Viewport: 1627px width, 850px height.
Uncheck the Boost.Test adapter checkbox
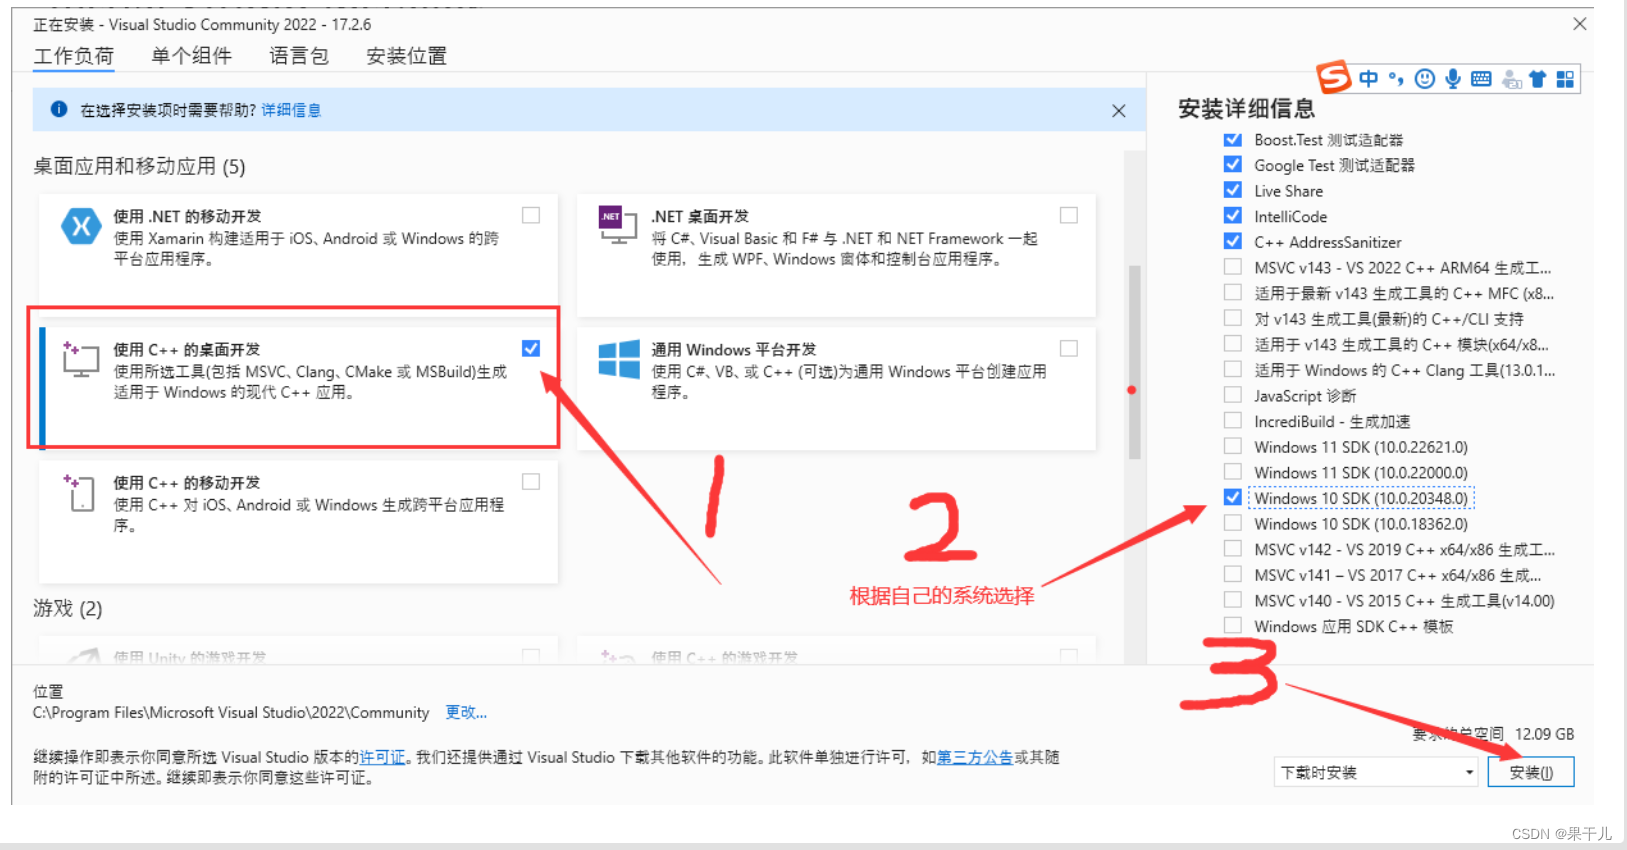coord(1233,139)
